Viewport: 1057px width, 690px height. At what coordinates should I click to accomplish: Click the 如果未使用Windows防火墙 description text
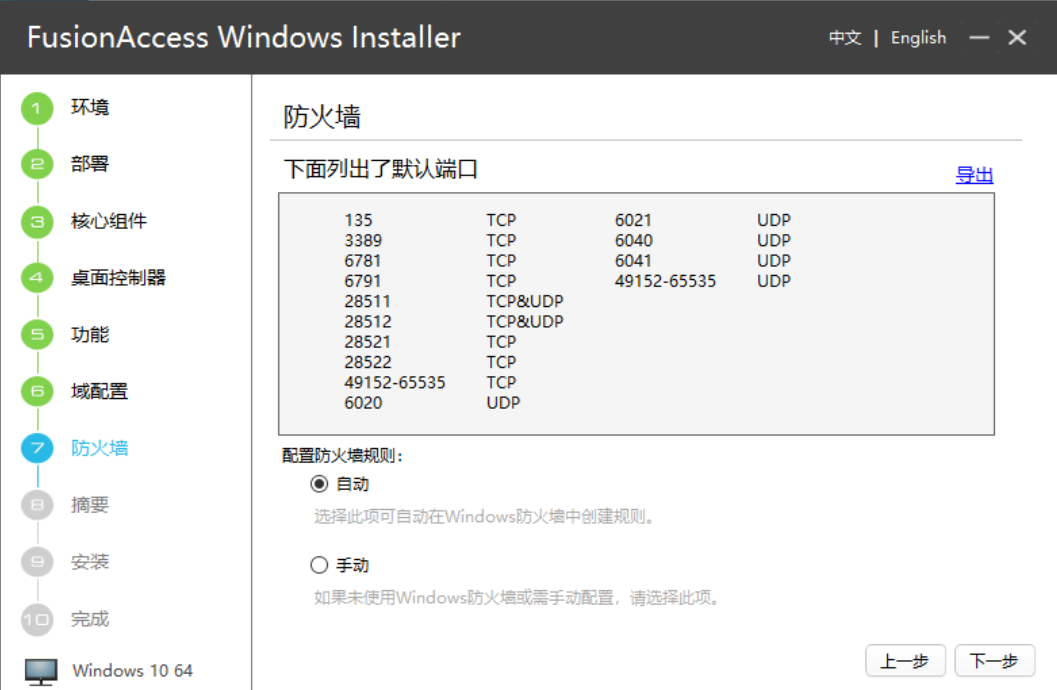tap(516, 598)
